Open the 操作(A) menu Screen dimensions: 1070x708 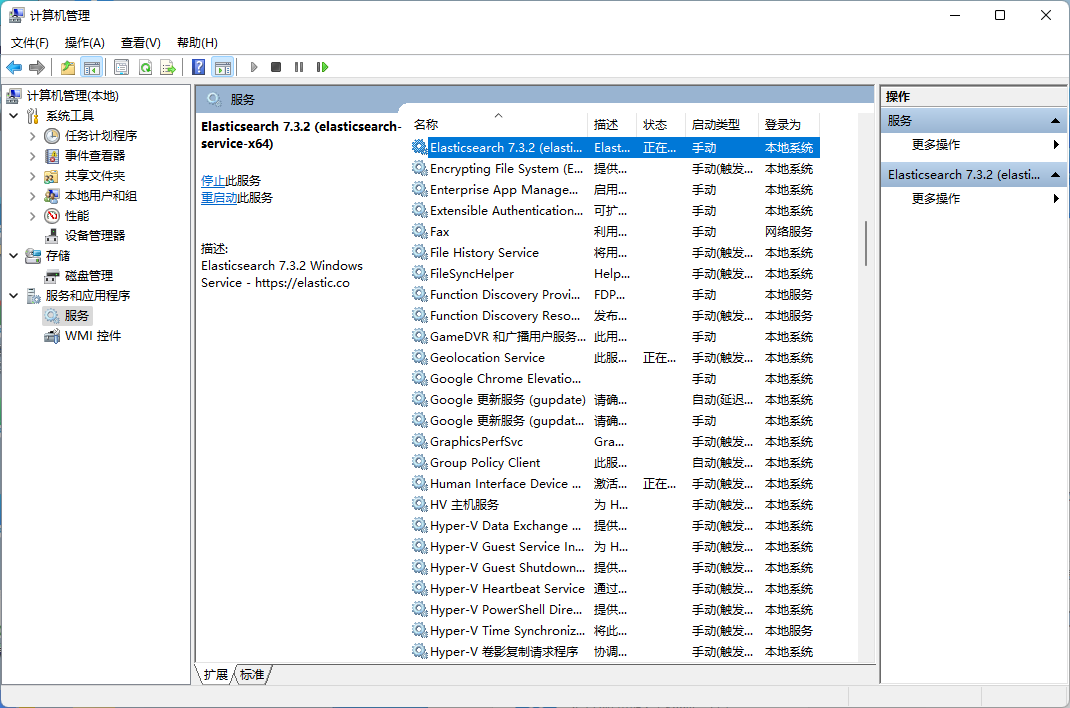(85, 42)
